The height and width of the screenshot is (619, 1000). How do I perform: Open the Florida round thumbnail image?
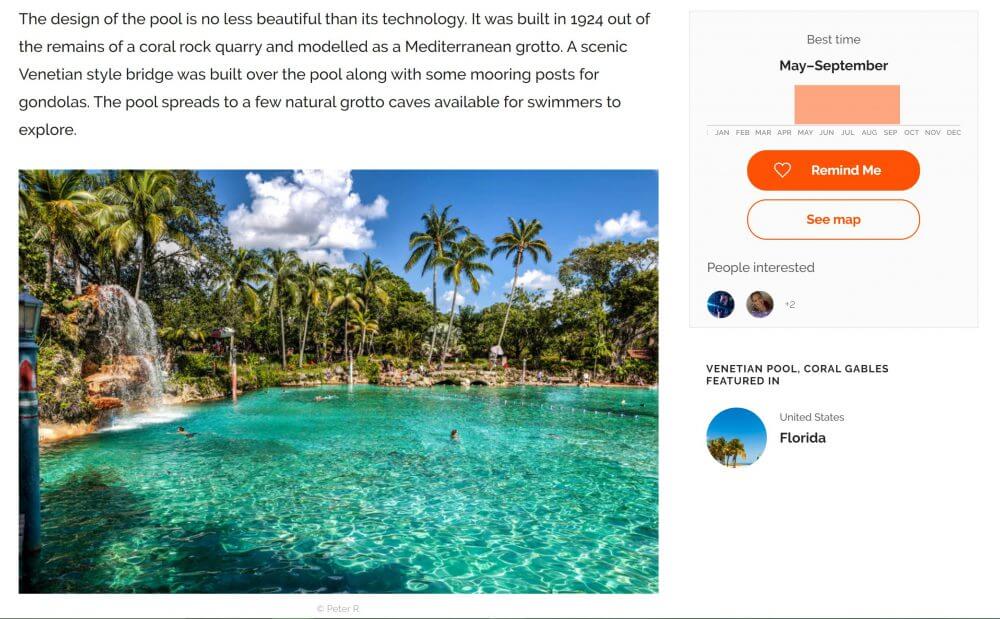pyautogui.click(x=736, y=437)
